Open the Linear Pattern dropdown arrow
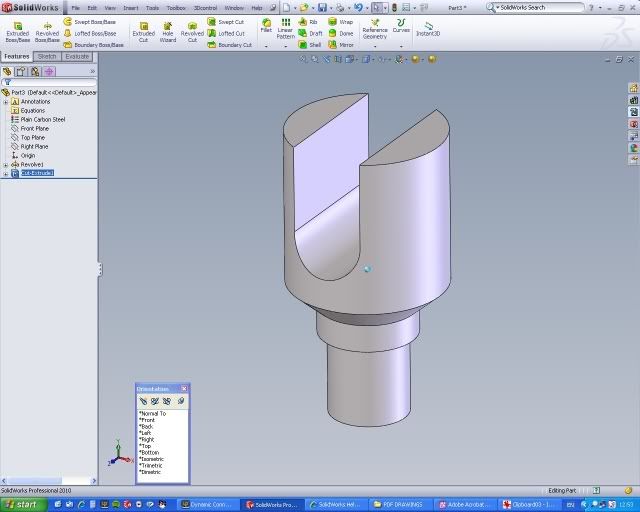 [x=285, y=46]
